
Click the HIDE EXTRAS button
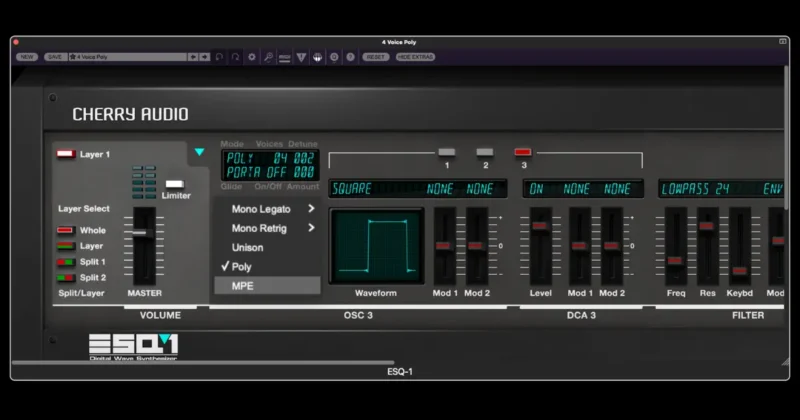[x=415, y=57]
